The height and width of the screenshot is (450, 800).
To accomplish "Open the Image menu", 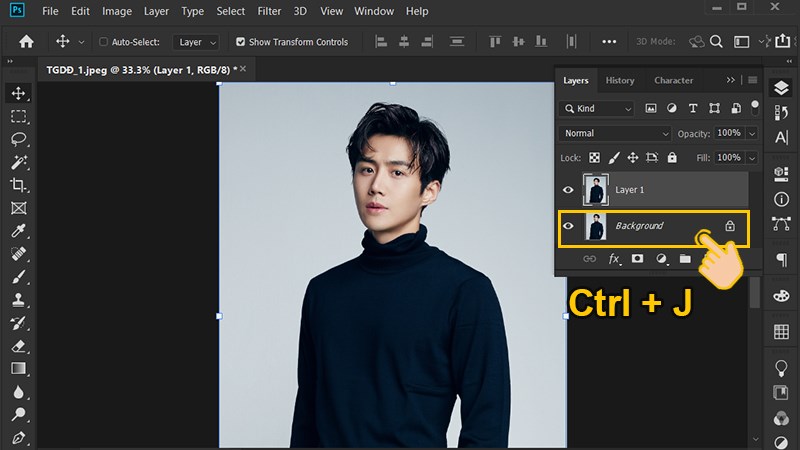I will click(x=117, y=11).
